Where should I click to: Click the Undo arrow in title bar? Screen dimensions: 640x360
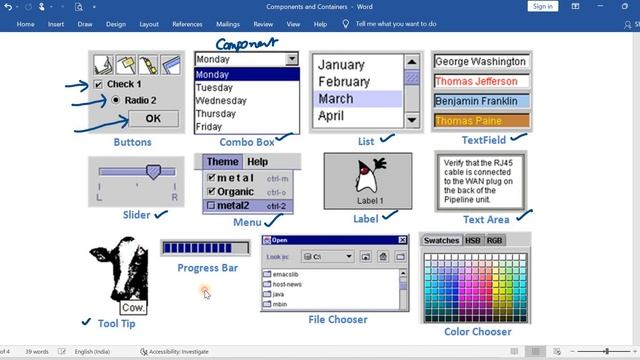tap(8, 7)
